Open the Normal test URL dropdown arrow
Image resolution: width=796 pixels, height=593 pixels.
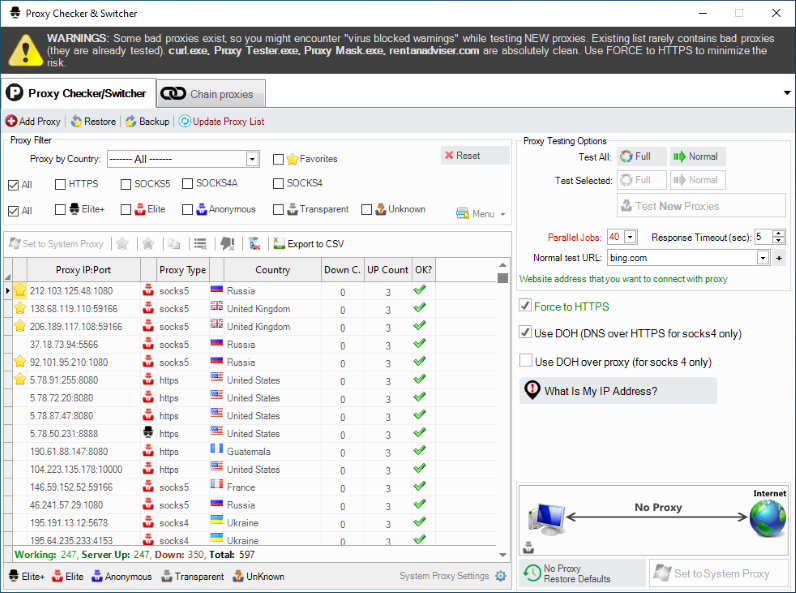(763, 258)
